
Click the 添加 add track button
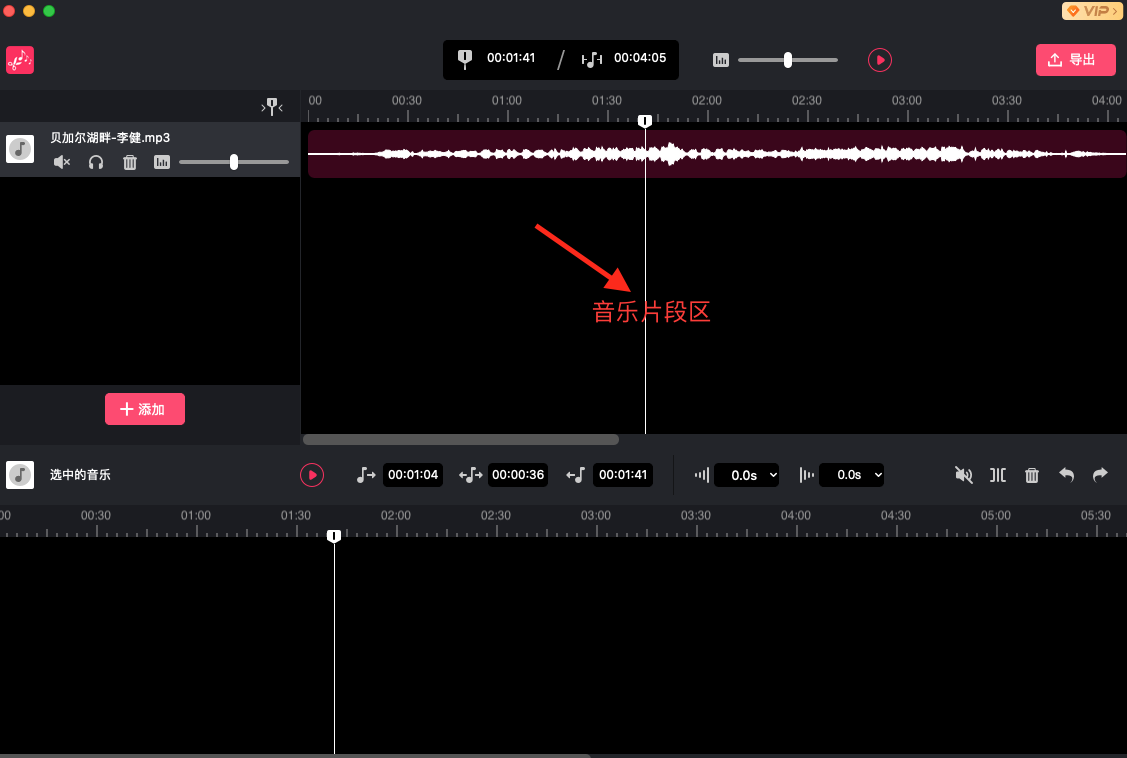[x=145, y=409]
